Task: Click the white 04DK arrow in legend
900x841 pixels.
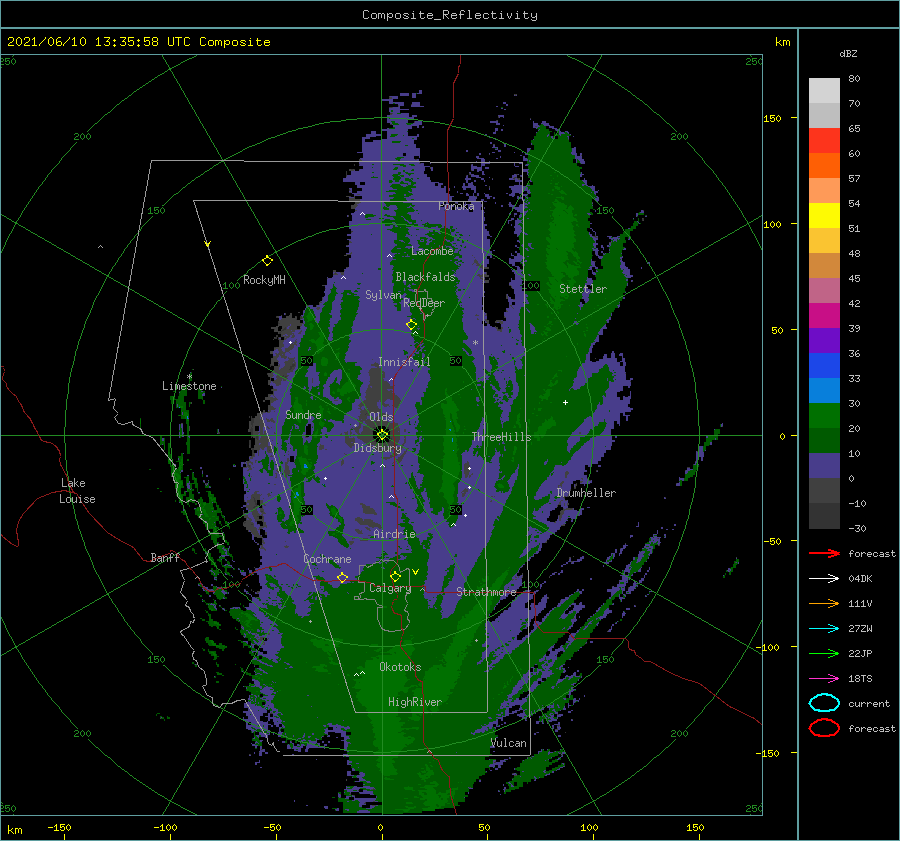Action: point(824,578)
